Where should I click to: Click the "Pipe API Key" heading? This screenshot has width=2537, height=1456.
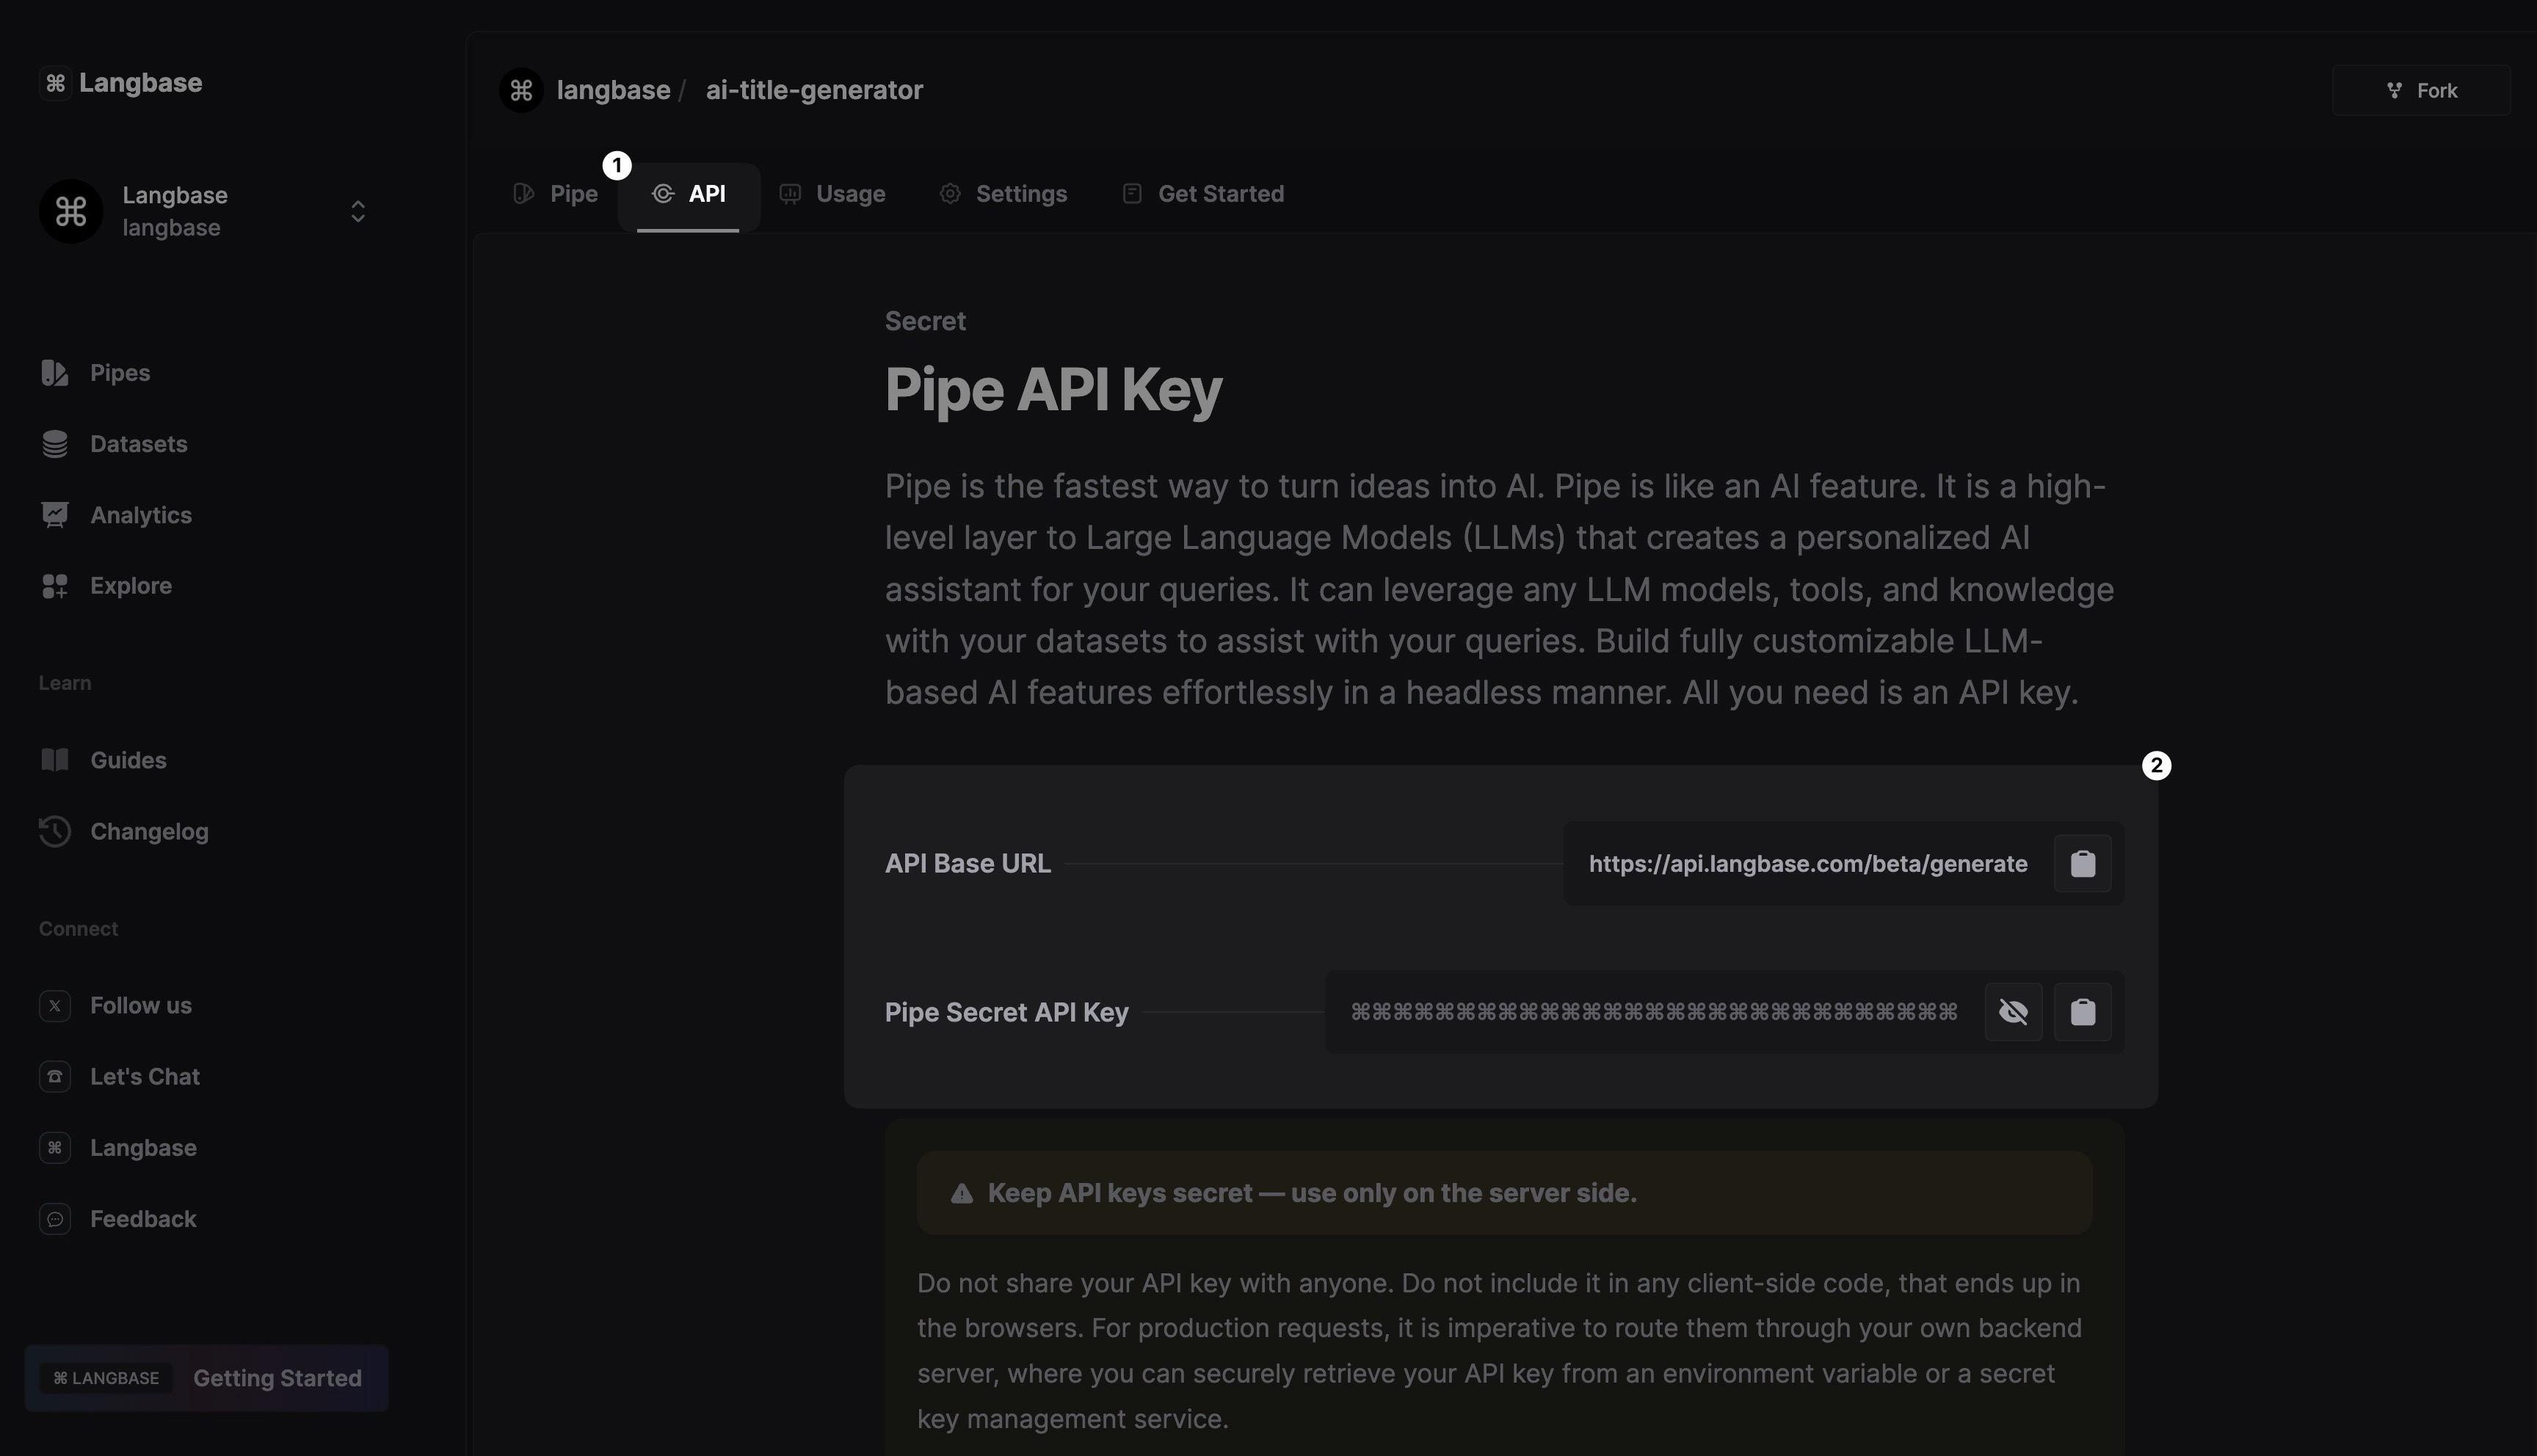[x=1053, y=390]
